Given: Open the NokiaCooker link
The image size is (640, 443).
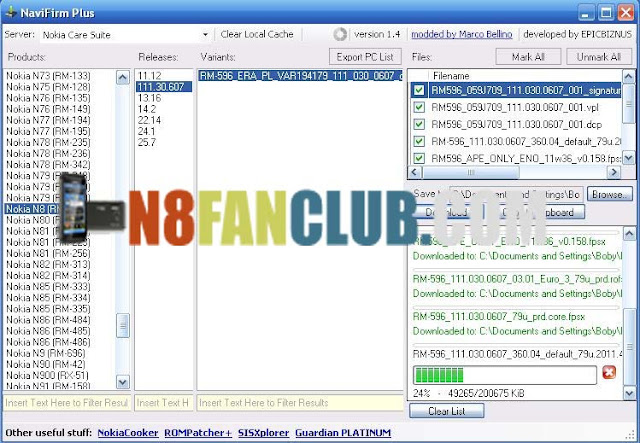Looking at the screenshot, I should coord(128,433).
